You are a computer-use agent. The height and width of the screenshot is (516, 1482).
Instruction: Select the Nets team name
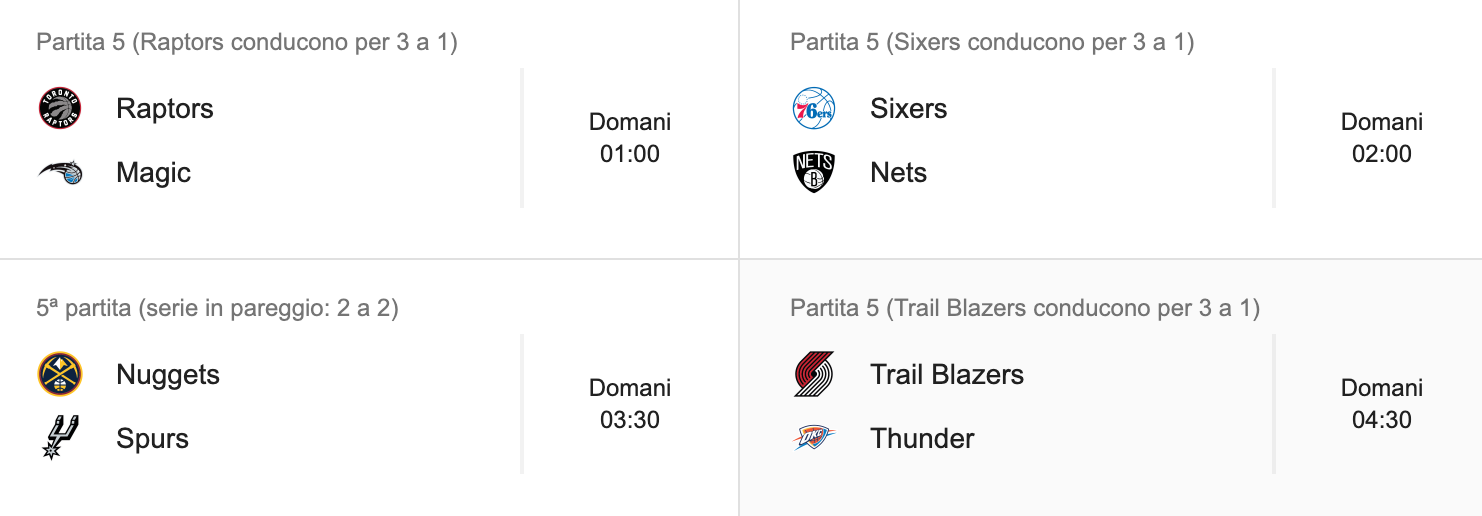coord(898,172)
